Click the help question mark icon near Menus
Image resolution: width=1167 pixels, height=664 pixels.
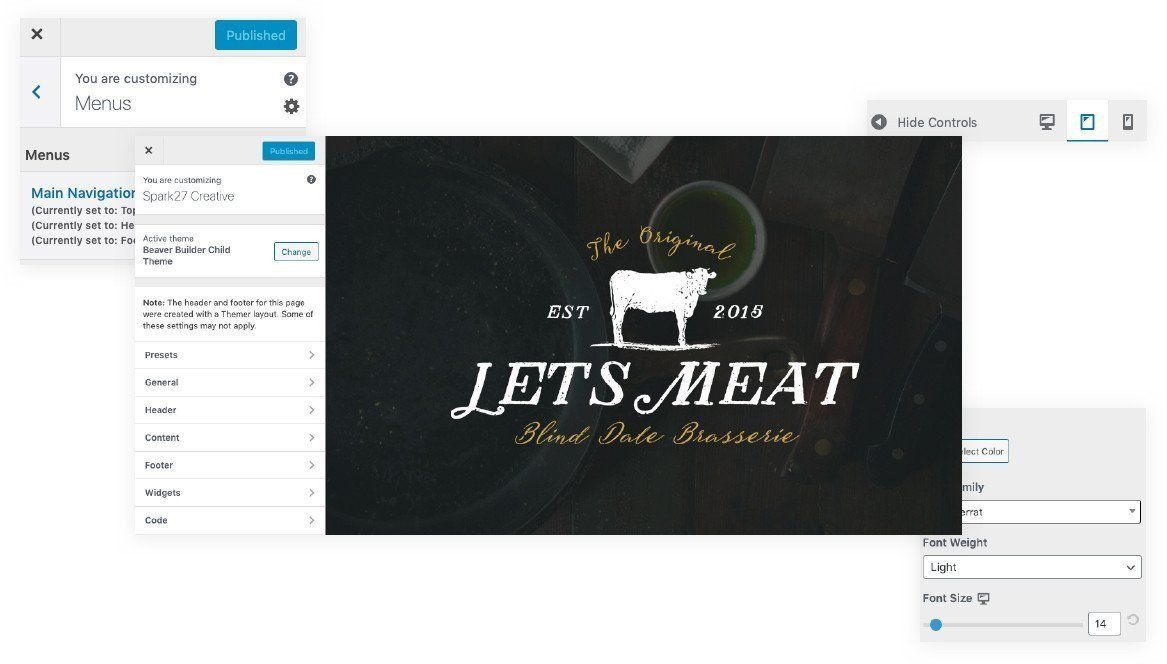[291, 79]
